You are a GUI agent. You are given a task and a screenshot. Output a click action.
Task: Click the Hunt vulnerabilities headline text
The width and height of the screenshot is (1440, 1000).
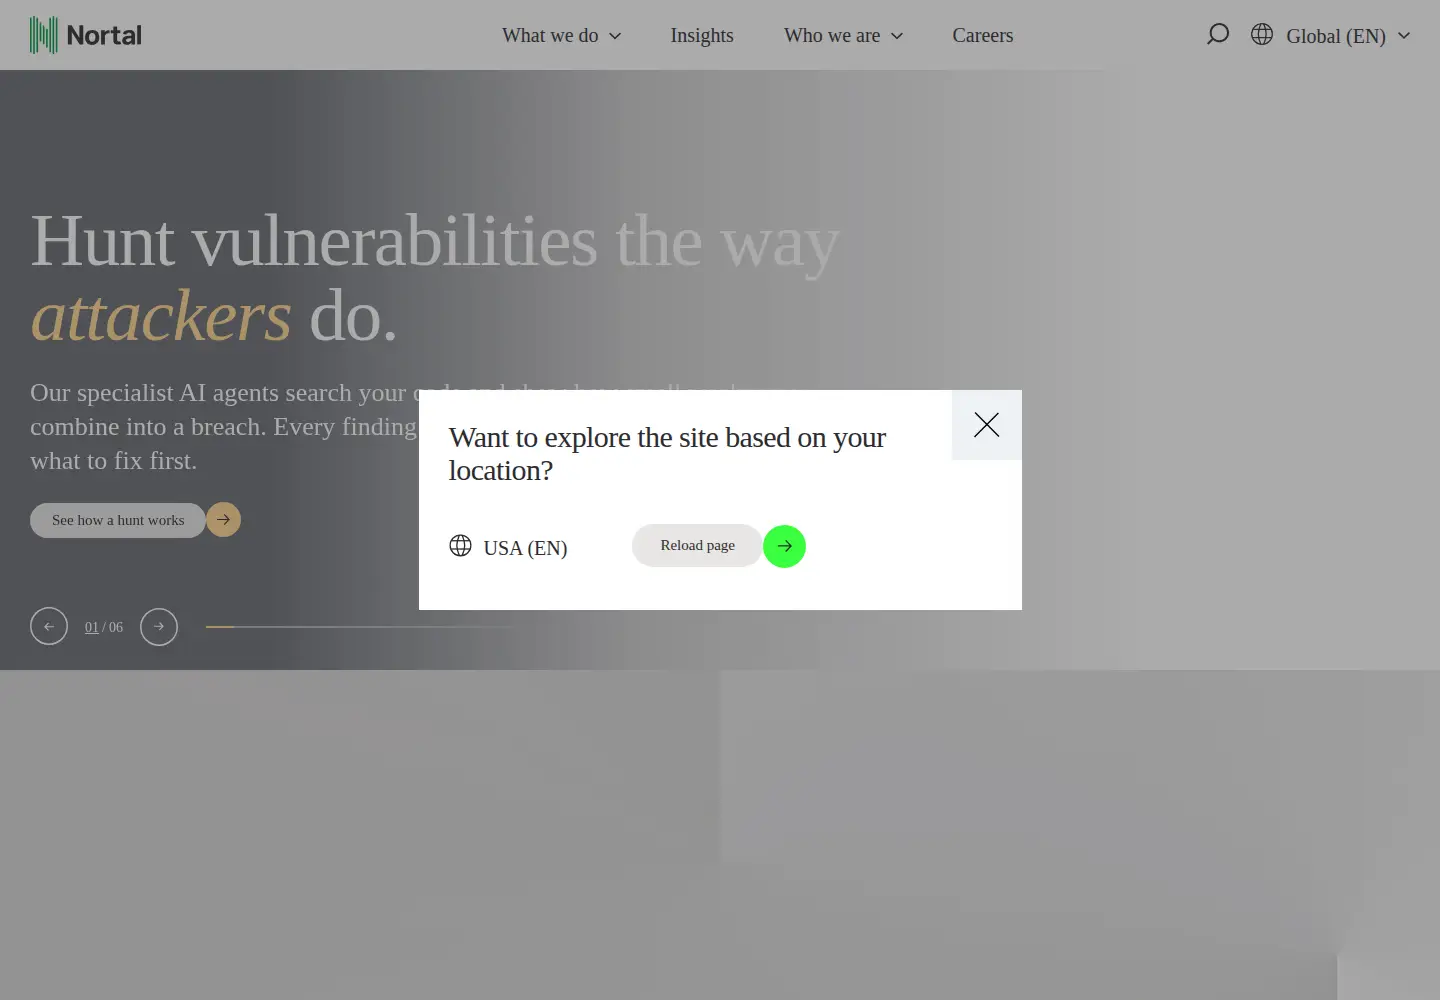pos(435,279)
